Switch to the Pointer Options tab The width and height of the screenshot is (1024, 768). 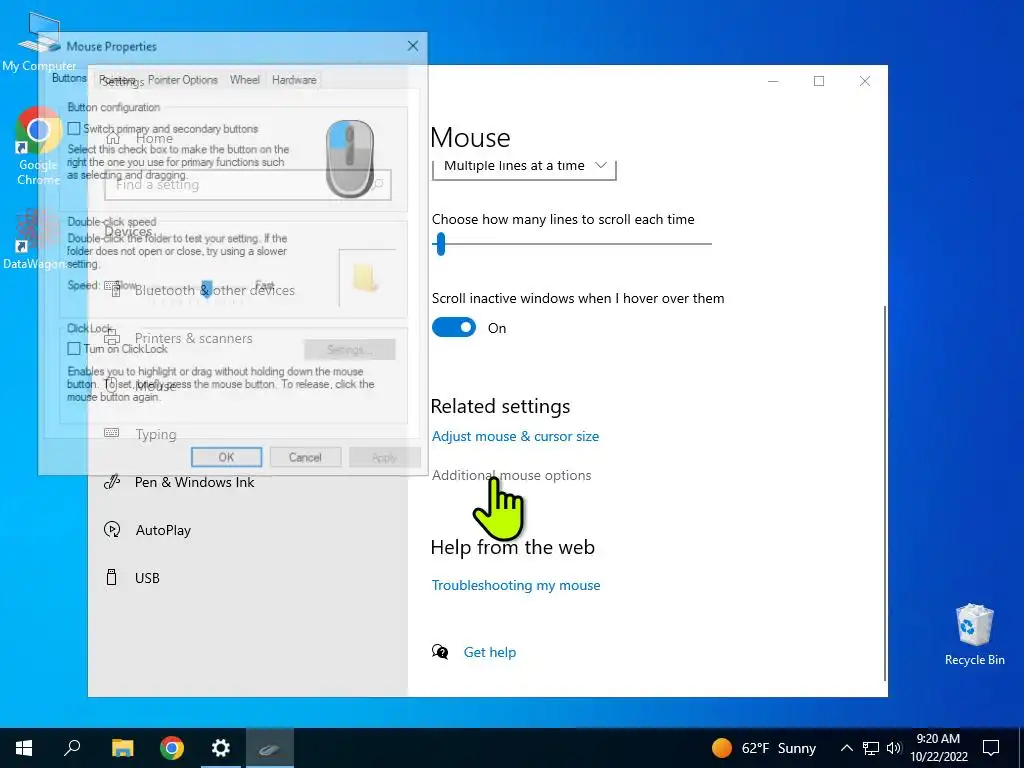[183, 80]
